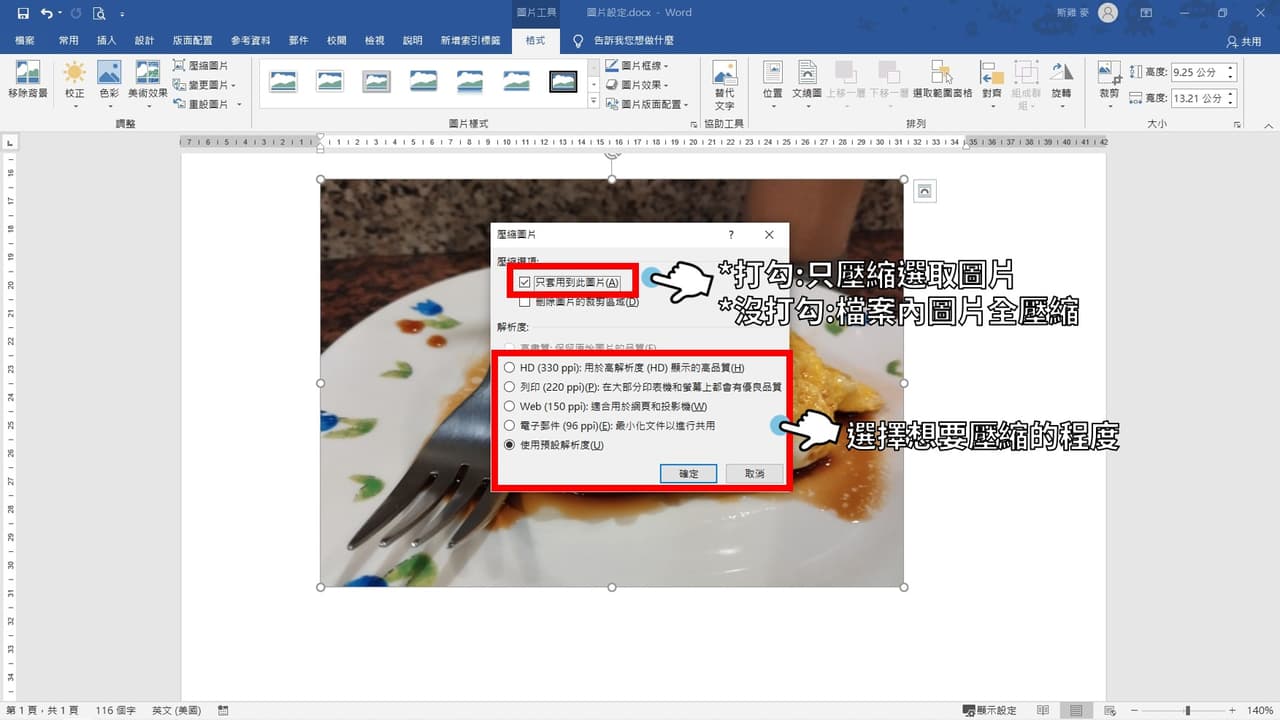Click the 116 個字 word count
This screenshot has height=720, width=1280.
[x=116, y=711]
